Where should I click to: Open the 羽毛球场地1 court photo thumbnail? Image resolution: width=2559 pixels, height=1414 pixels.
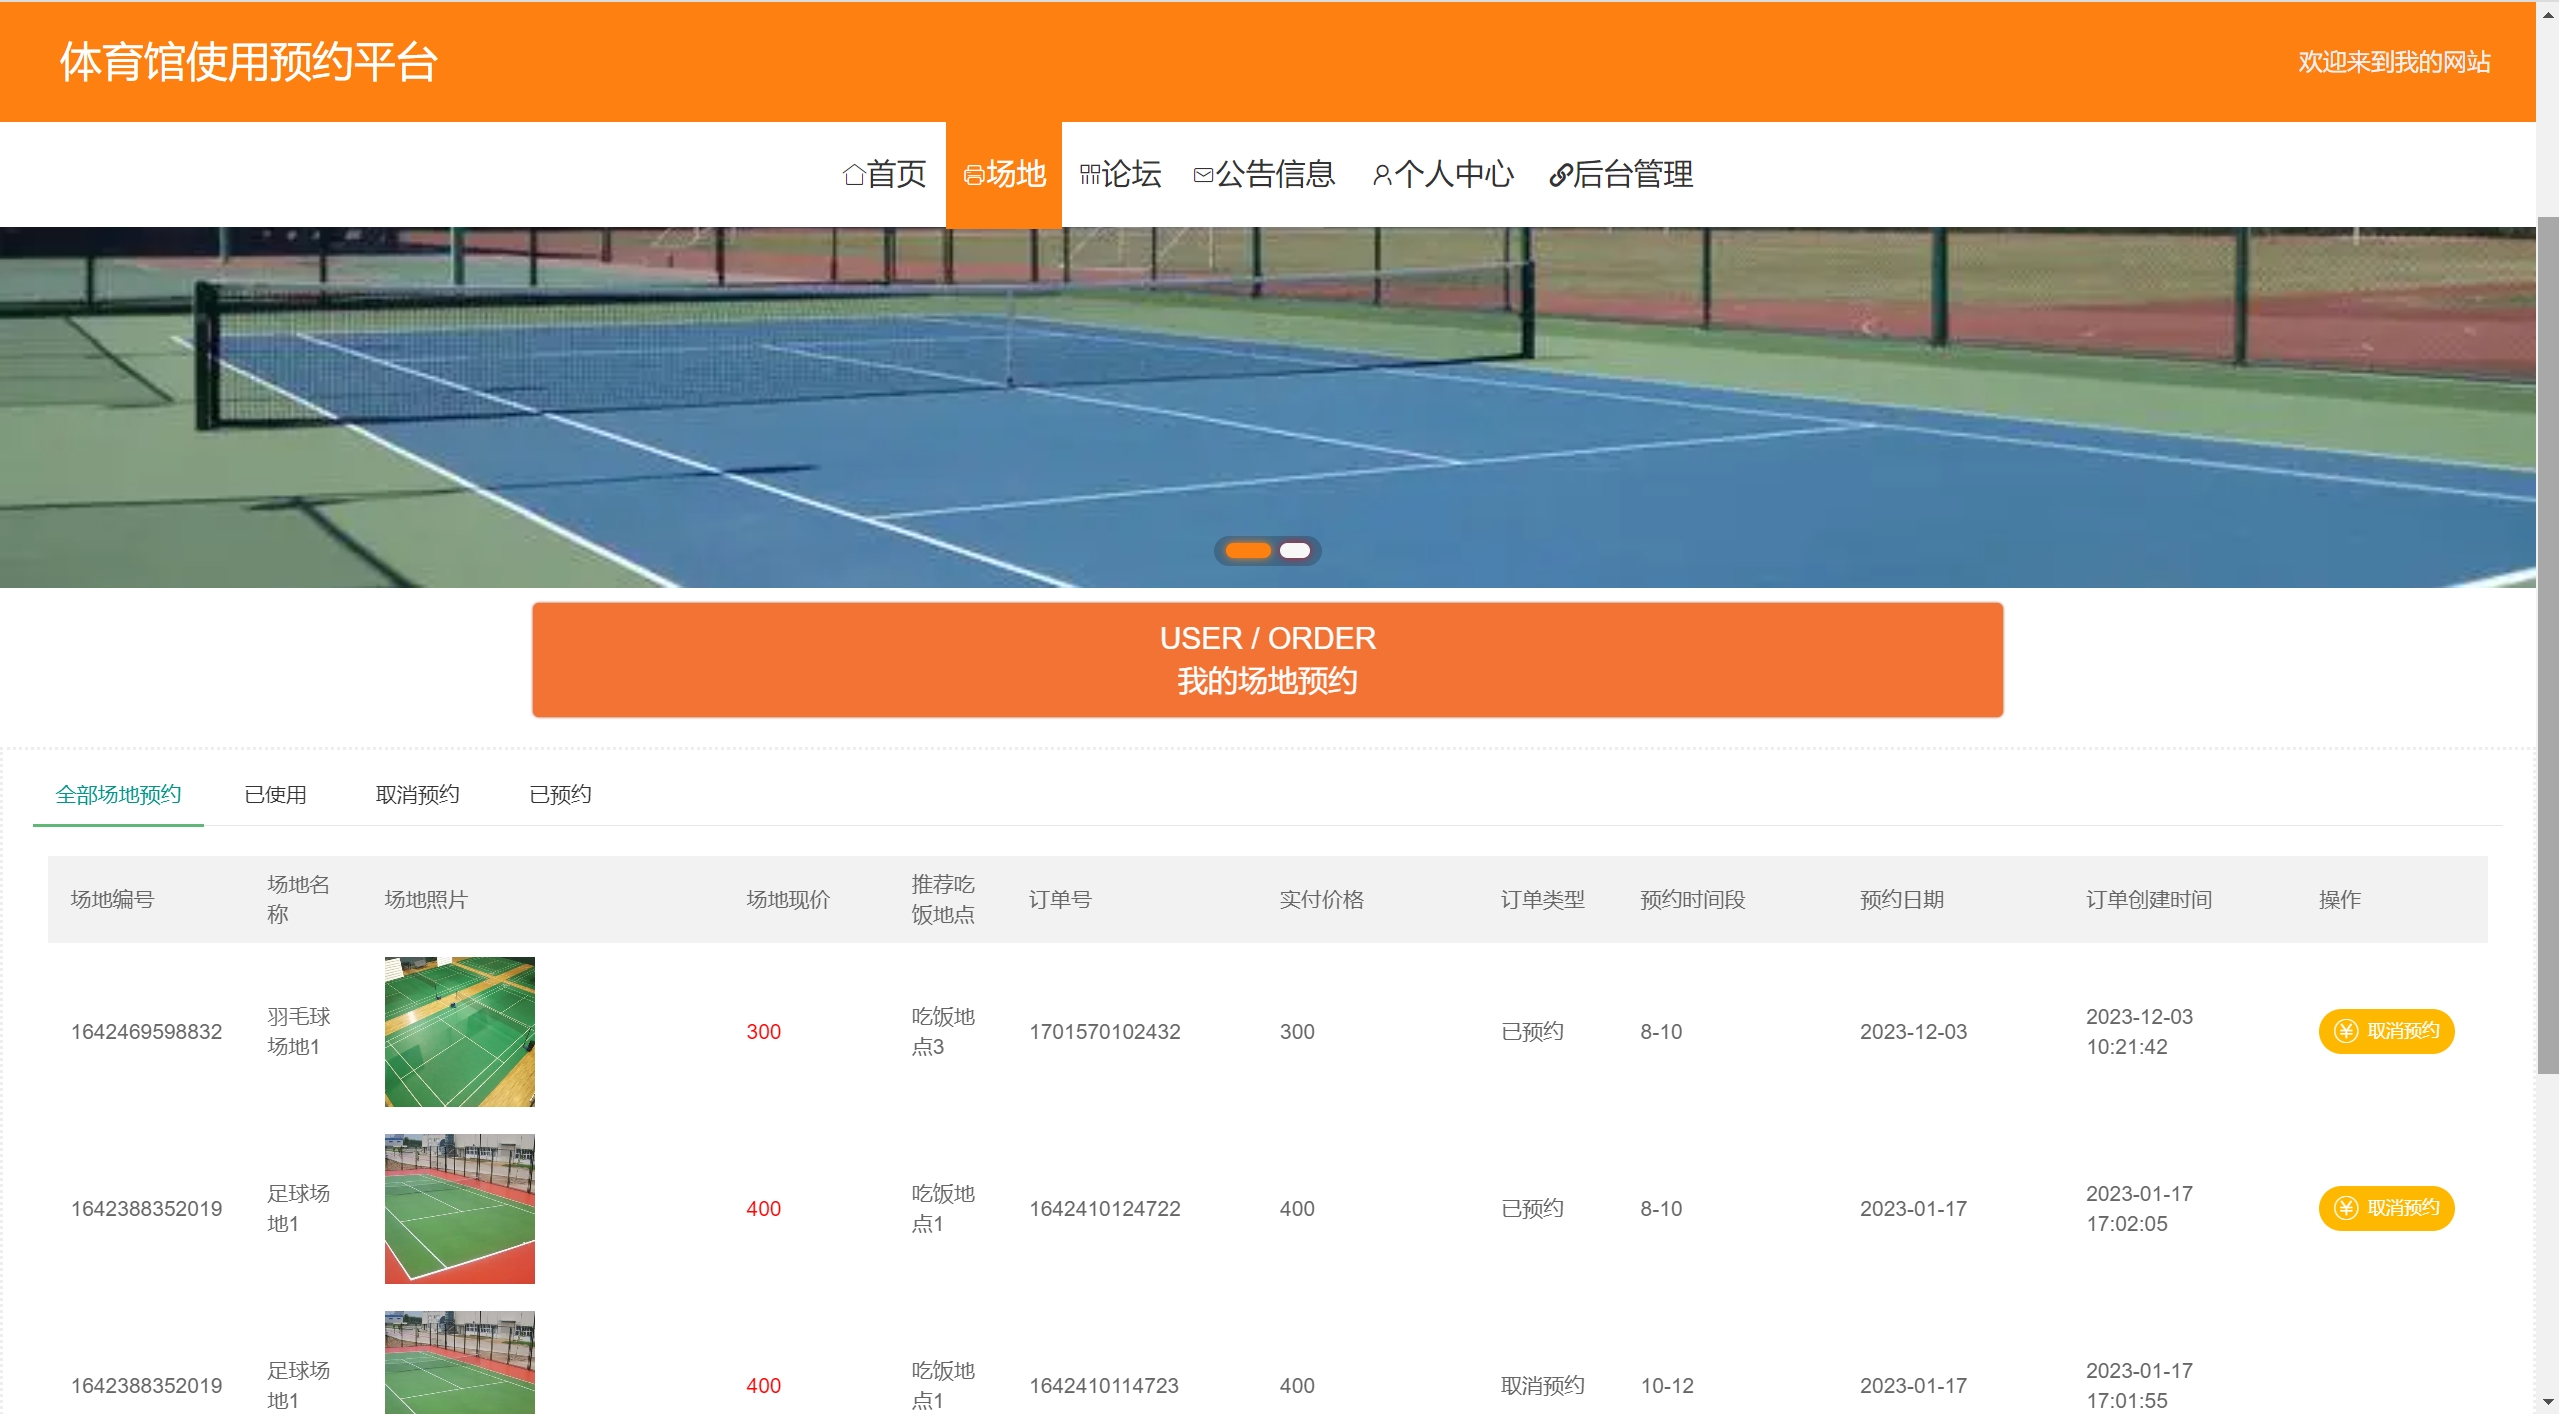pos(459,1031)
